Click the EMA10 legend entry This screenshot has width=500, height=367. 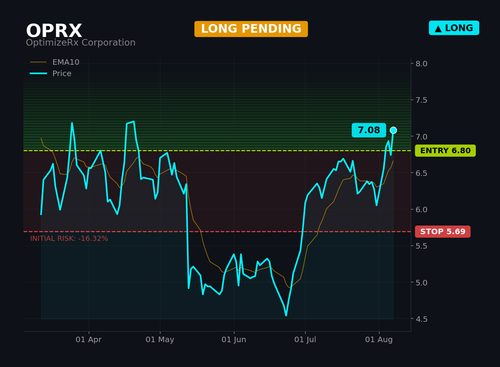55,62
